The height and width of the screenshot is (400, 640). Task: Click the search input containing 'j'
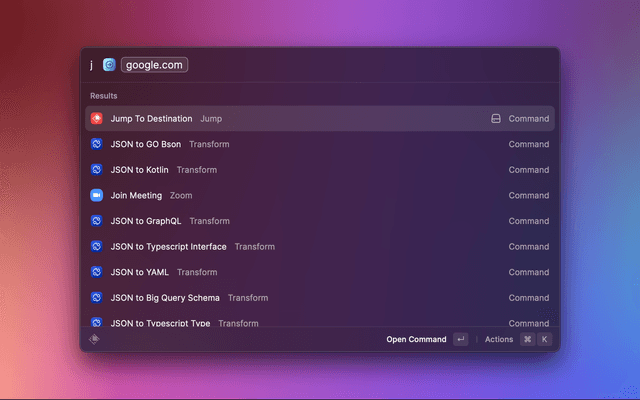(91, 65)
